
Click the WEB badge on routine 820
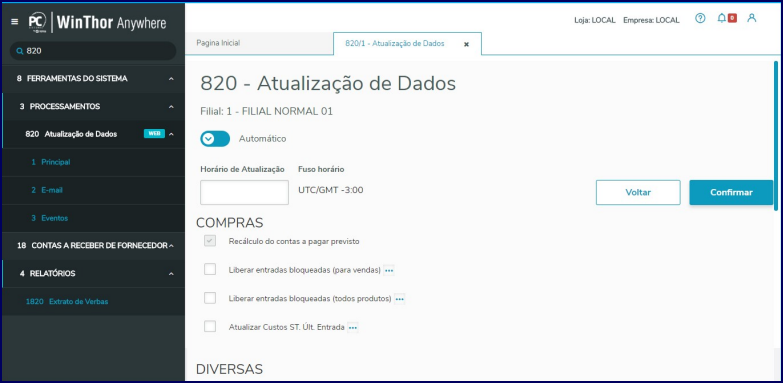154,134
